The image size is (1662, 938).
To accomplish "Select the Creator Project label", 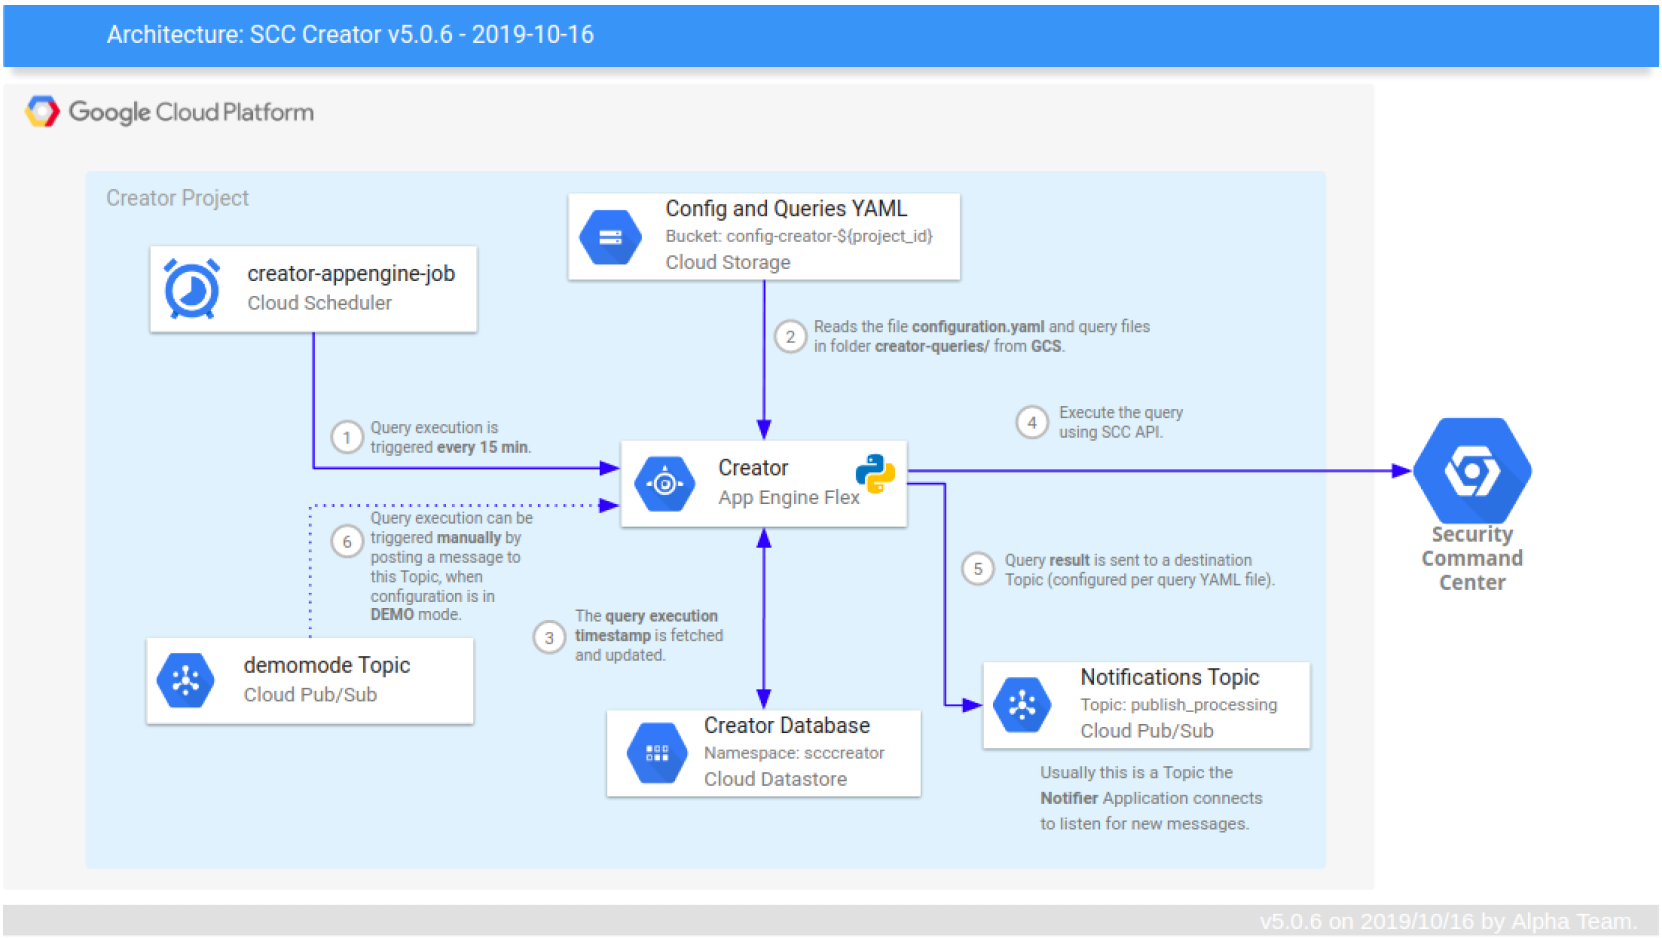I will (177, 197).
